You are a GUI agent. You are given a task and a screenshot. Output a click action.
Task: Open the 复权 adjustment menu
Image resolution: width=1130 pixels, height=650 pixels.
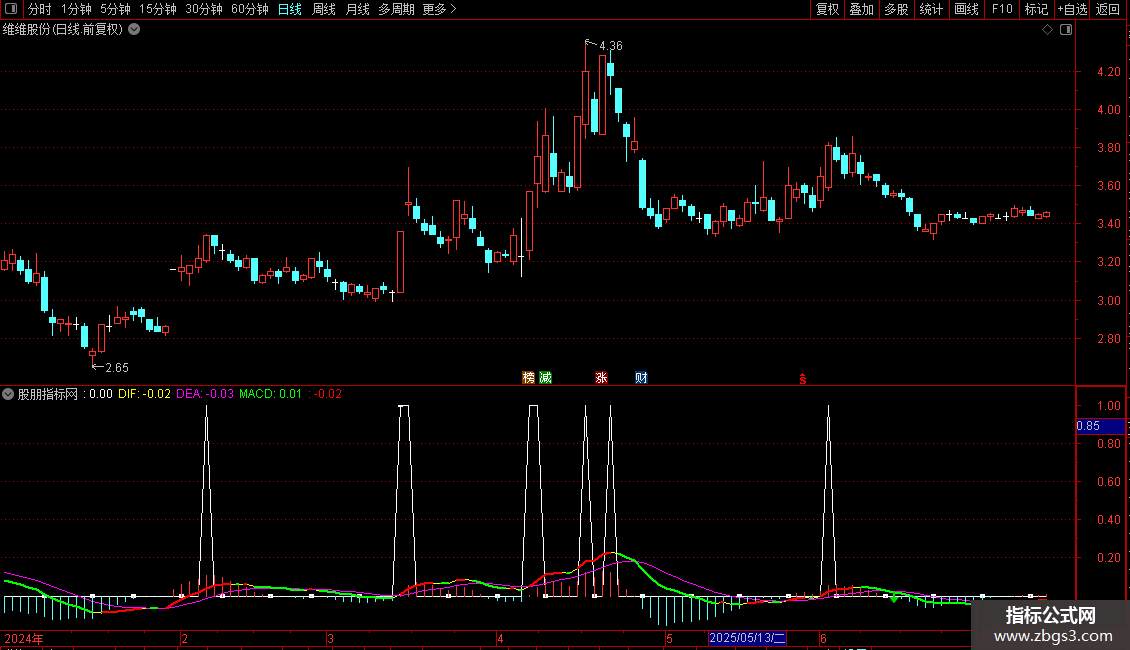pyautogui.click(x=827, y=9)
